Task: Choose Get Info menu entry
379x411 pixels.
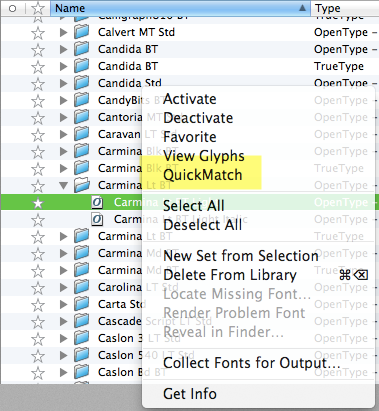Action: pyautogui.click(x=190, y=394)
